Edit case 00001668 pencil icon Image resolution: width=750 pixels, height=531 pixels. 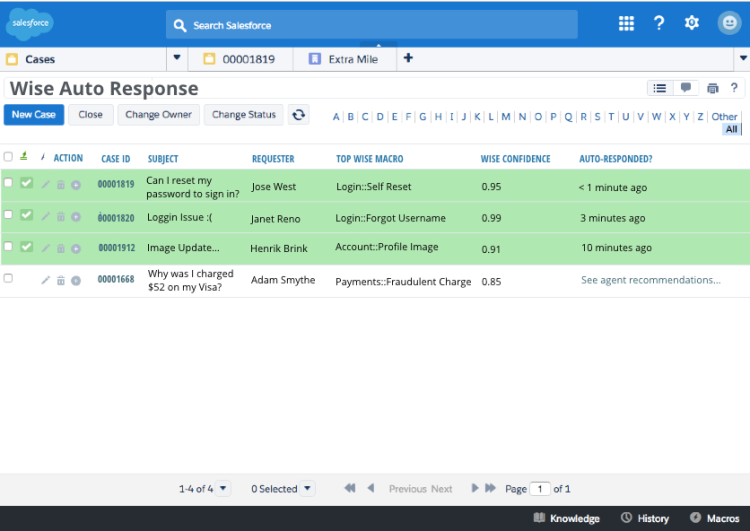click(x=45, y=280)
